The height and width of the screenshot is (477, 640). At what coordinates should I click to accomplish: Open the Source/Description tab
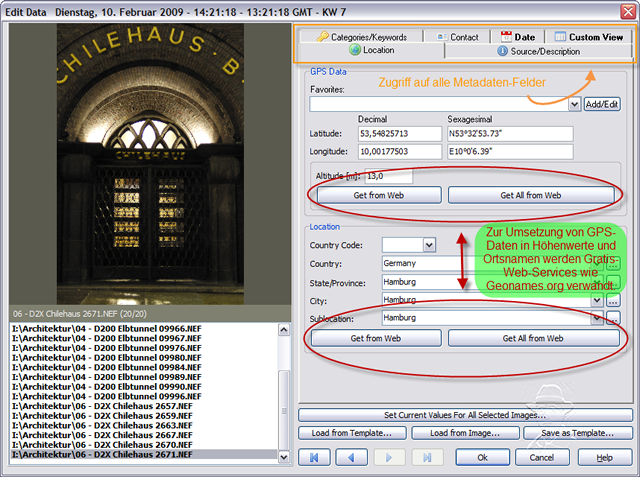coord(538,51)
